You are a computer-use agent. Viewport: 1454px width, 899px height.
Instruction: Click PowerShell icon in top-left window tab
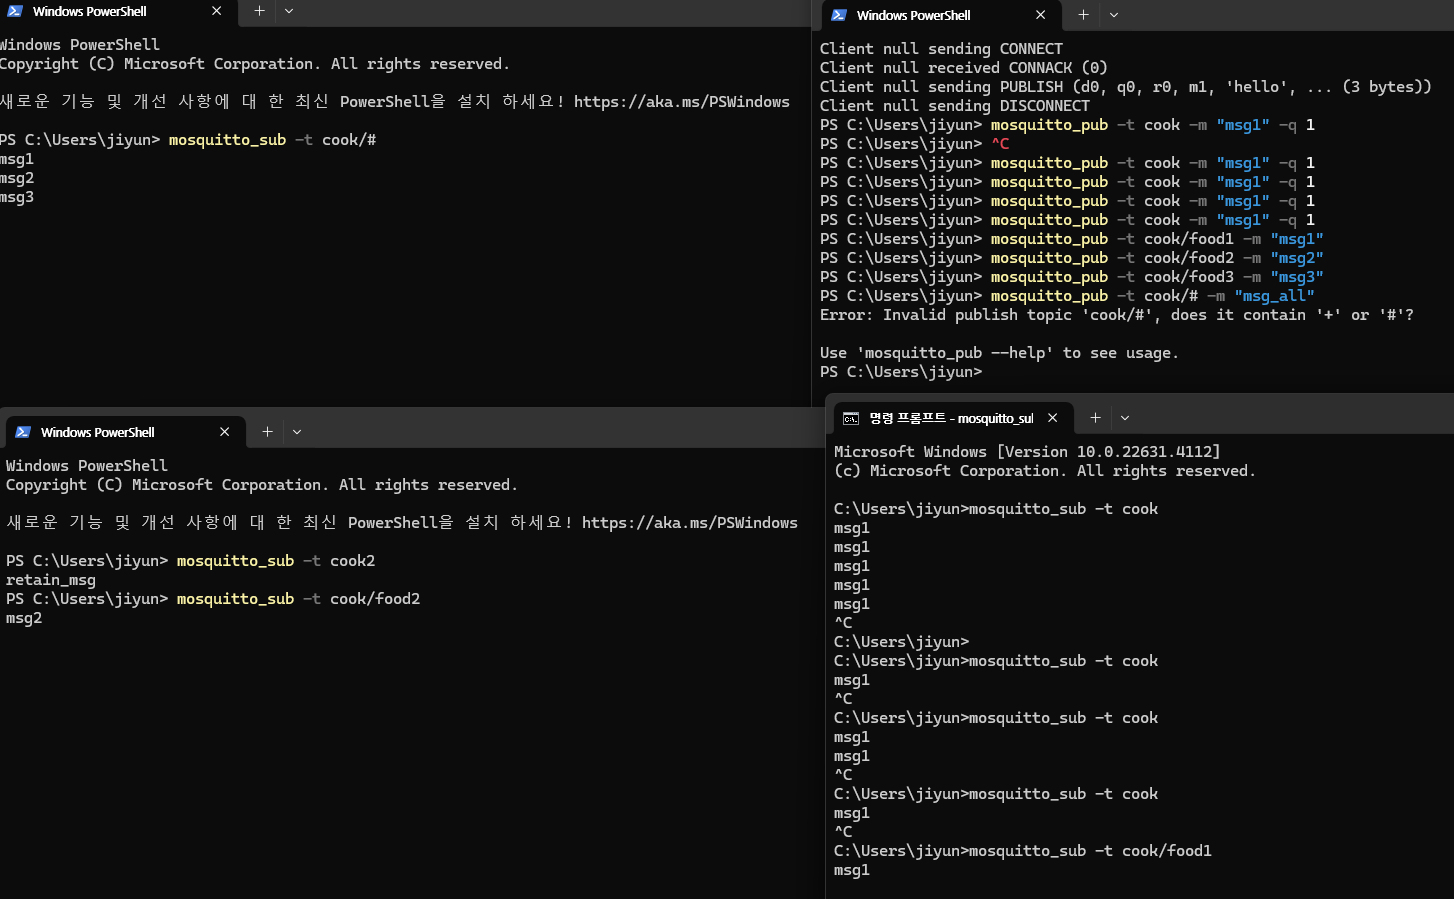[x=15, y=11]
